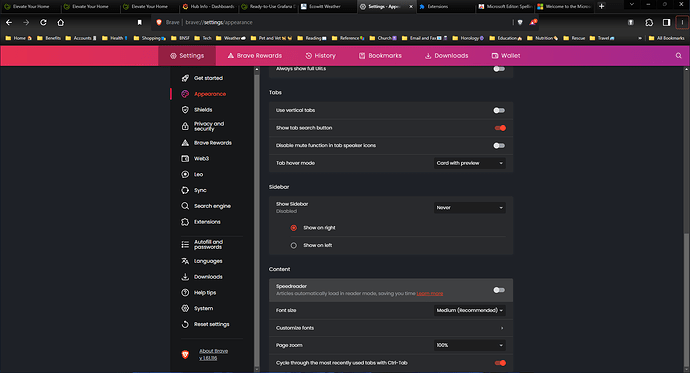
Task: Toggle Cycle through most recently used tabs switch
Action: coord(500,363)
